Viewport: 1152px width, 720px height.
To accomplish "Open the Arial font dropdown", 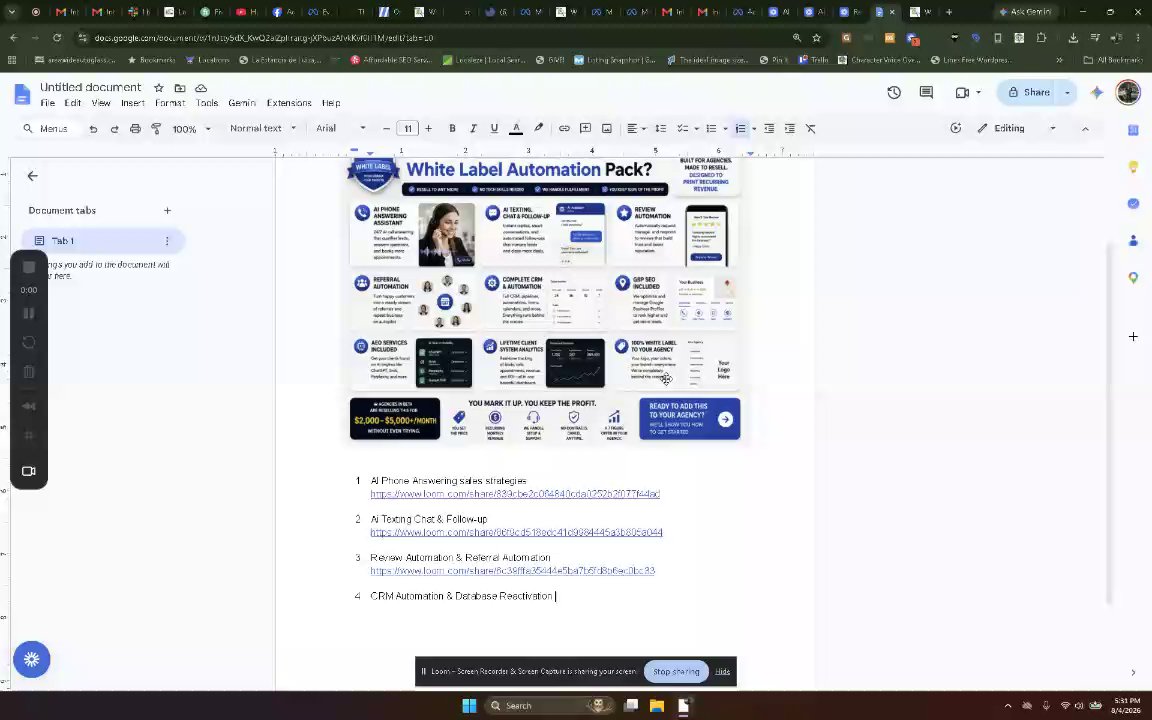I will [x=341, y=129].
